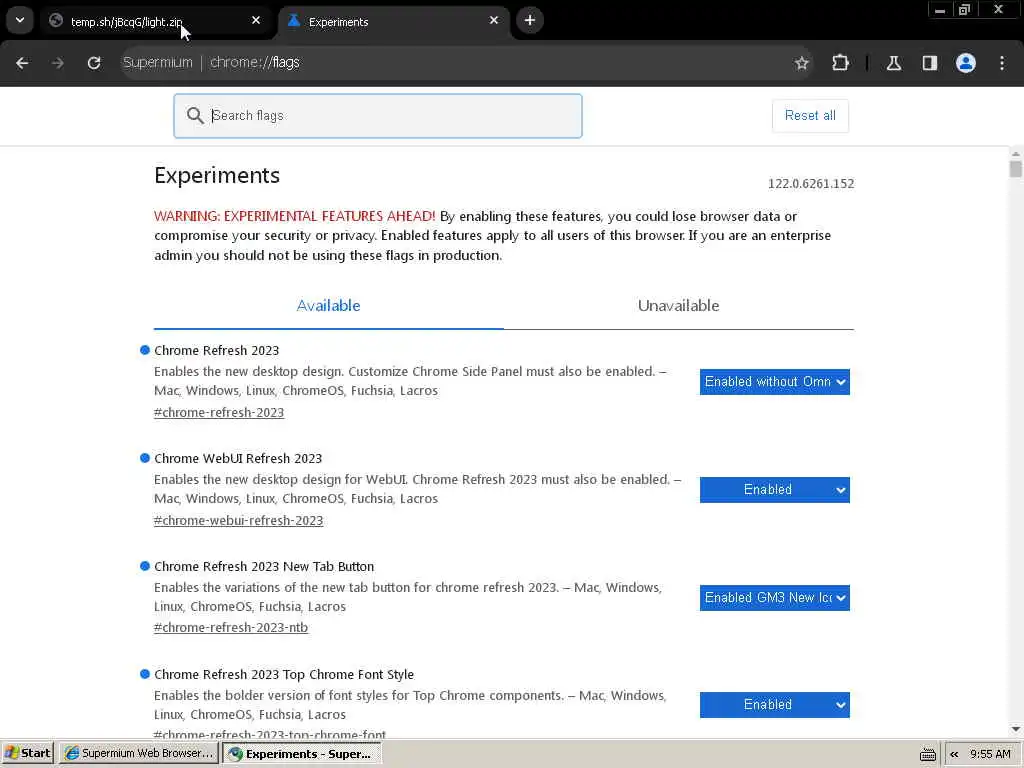Open the Experiments flask toolbar icon
1024x768 pixels.
click(x=894, y=63)
